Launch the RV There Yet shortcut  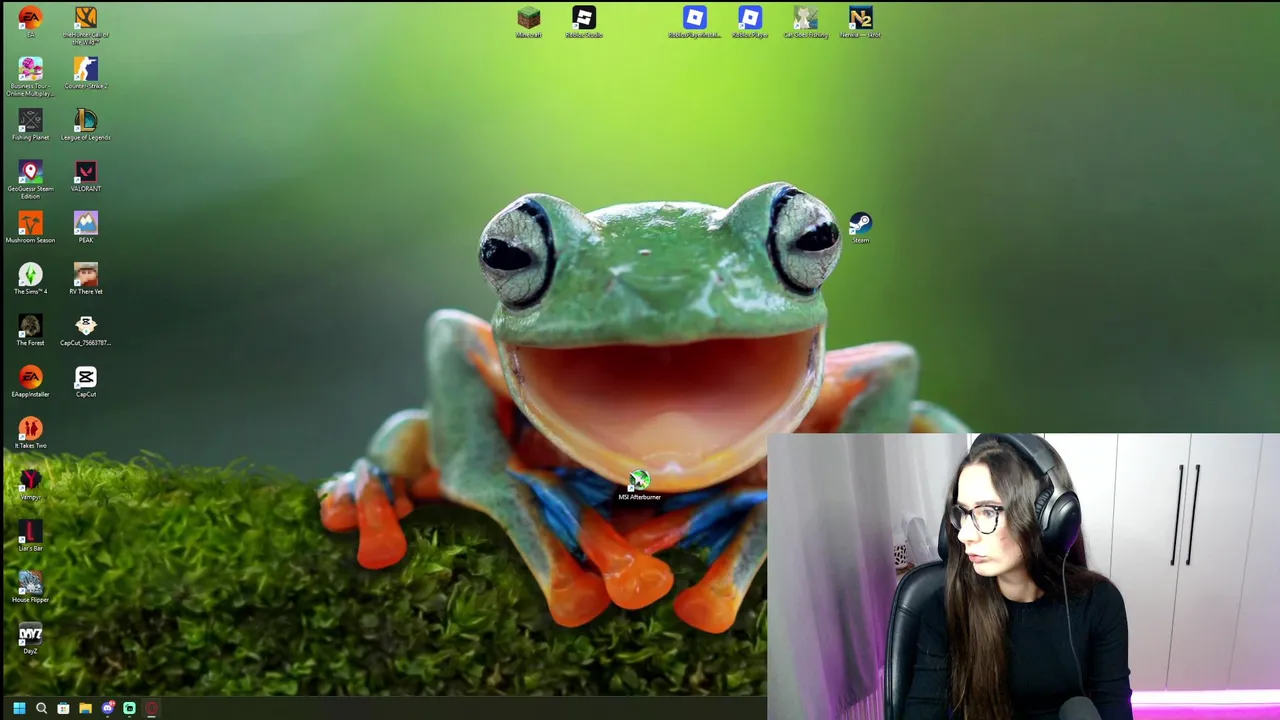[86, 274]
